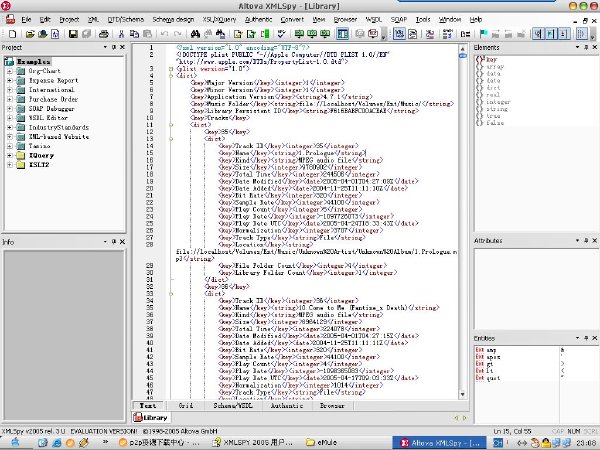The image size is (600, 450).
Task: Expand the SOAP Debugger folder
Action: (10, 108)
